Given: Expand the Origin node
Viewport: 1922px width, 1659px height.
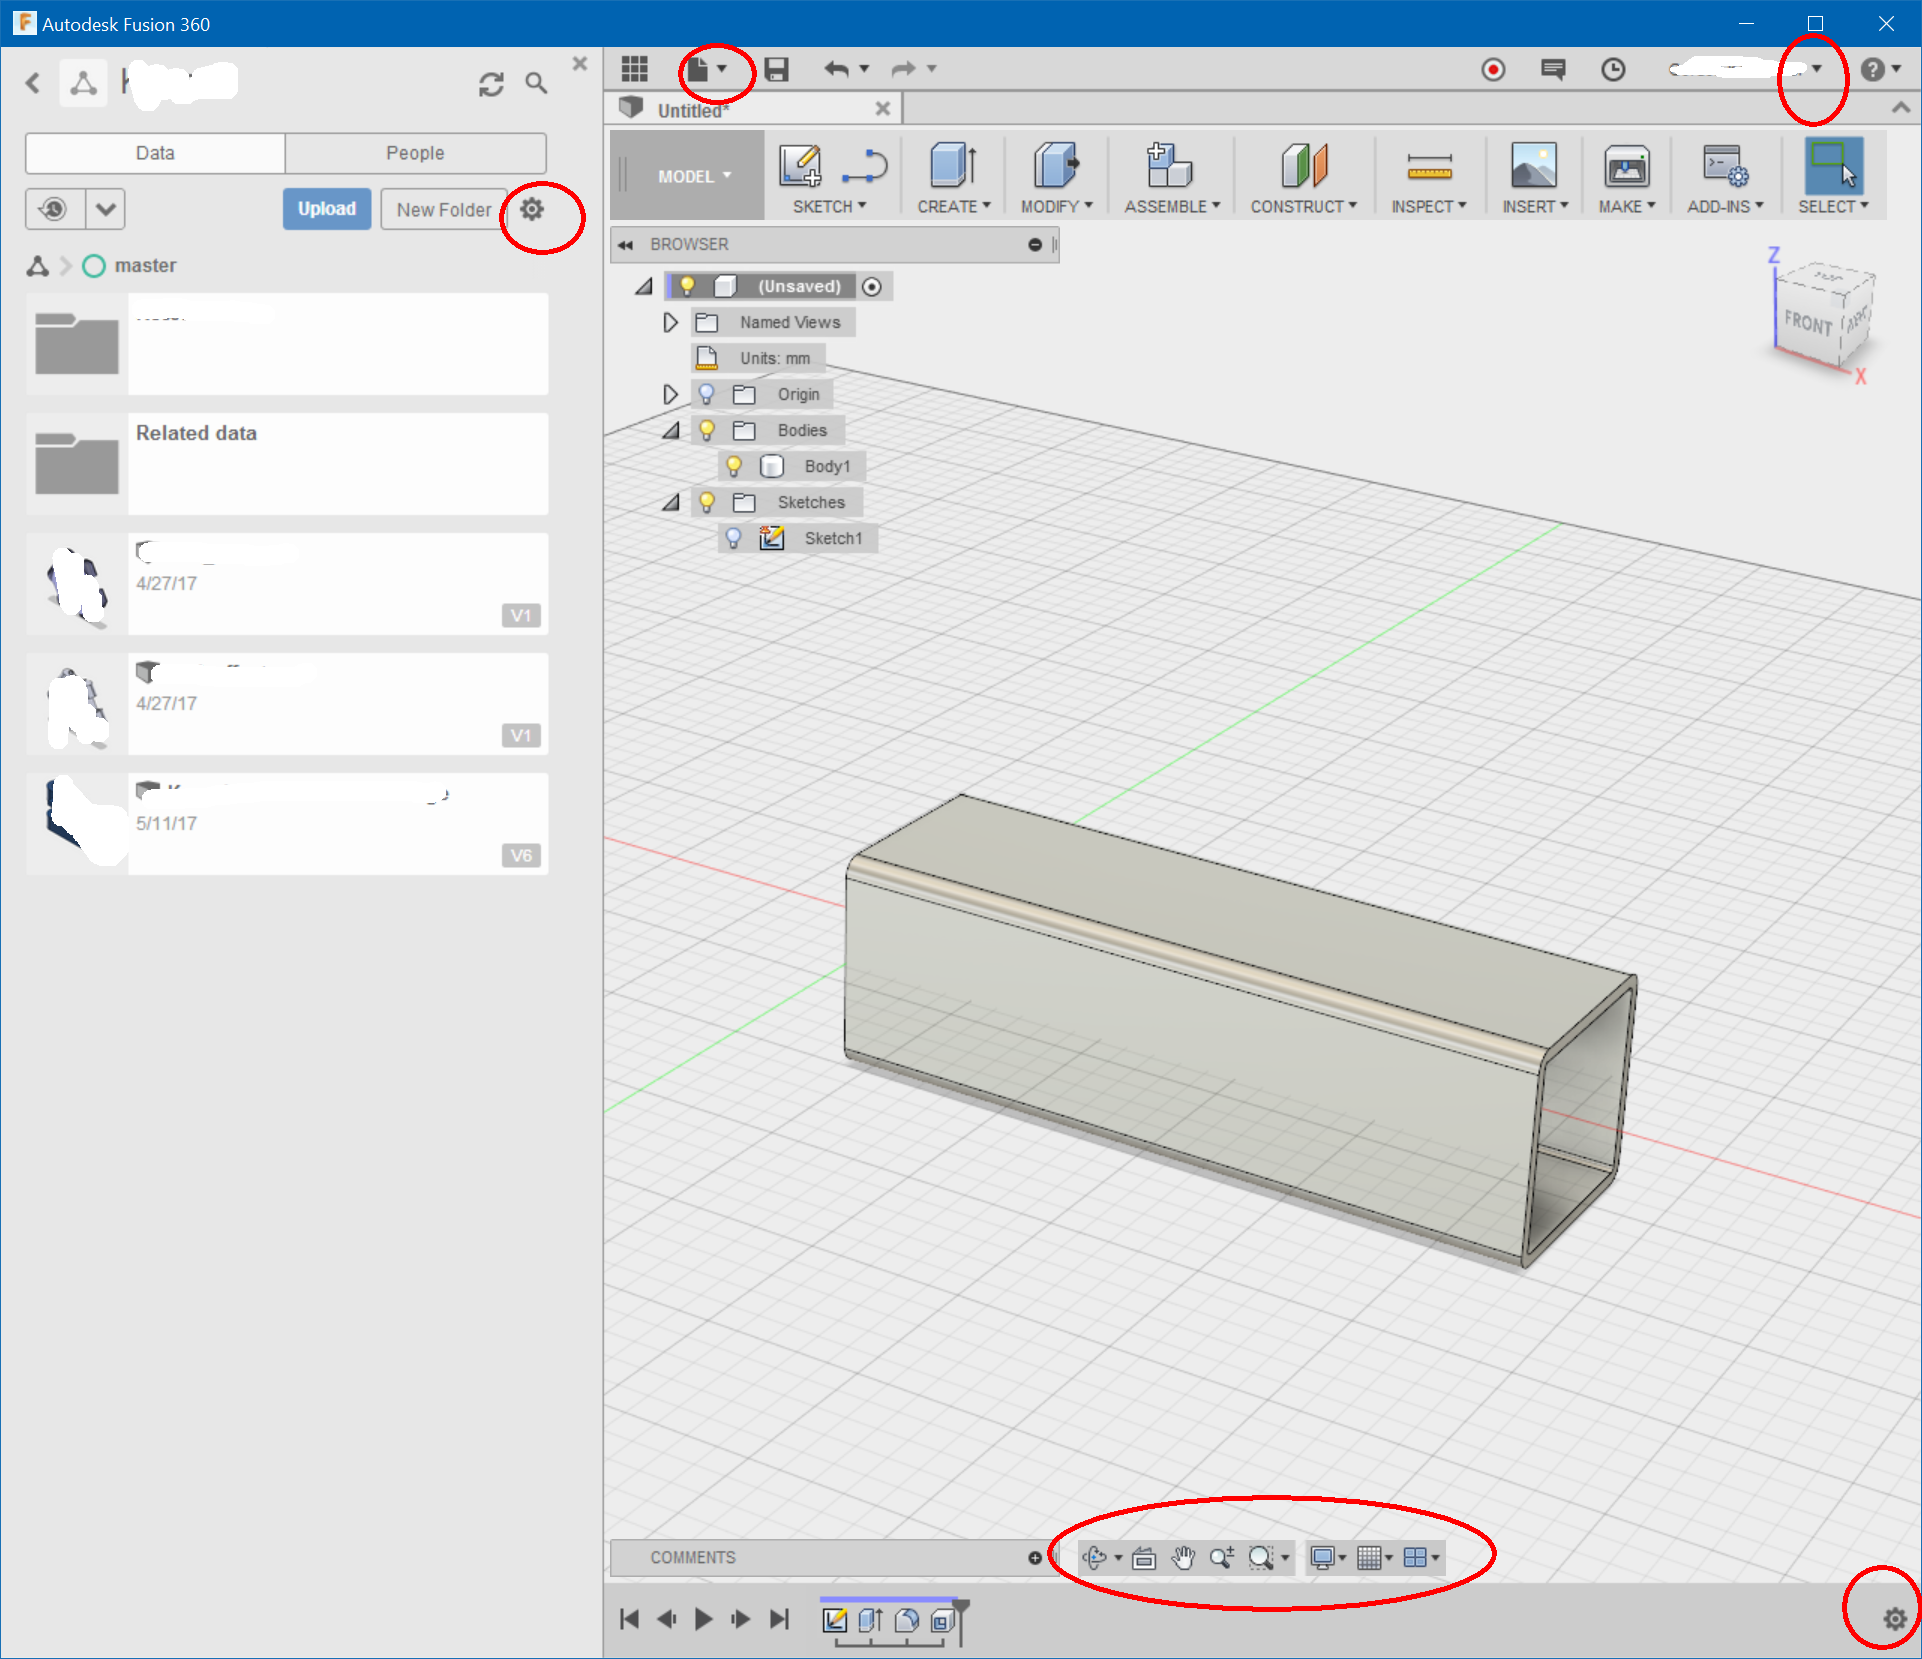Looking at the screenshot, I should tap(670, 394).
